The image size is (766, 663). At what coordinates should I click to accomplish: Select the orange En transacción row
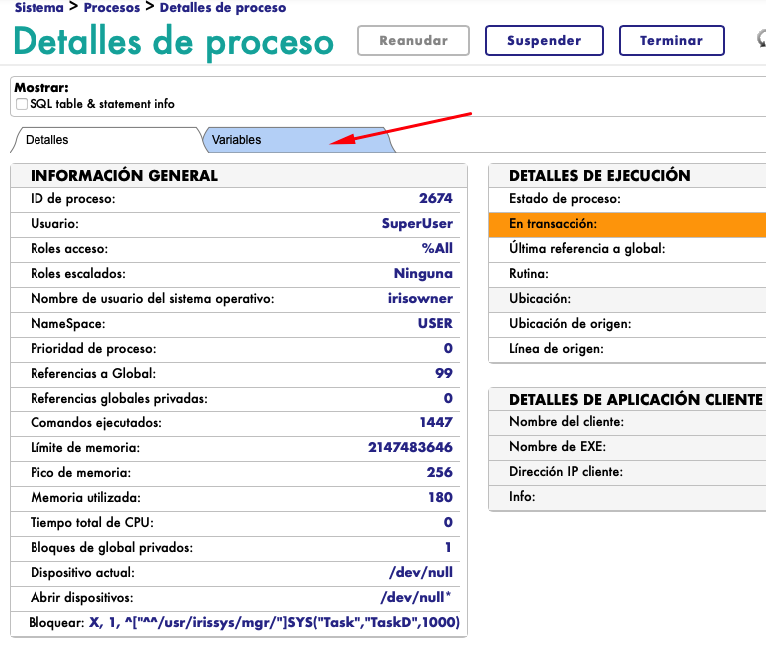(x=627, y=224)
